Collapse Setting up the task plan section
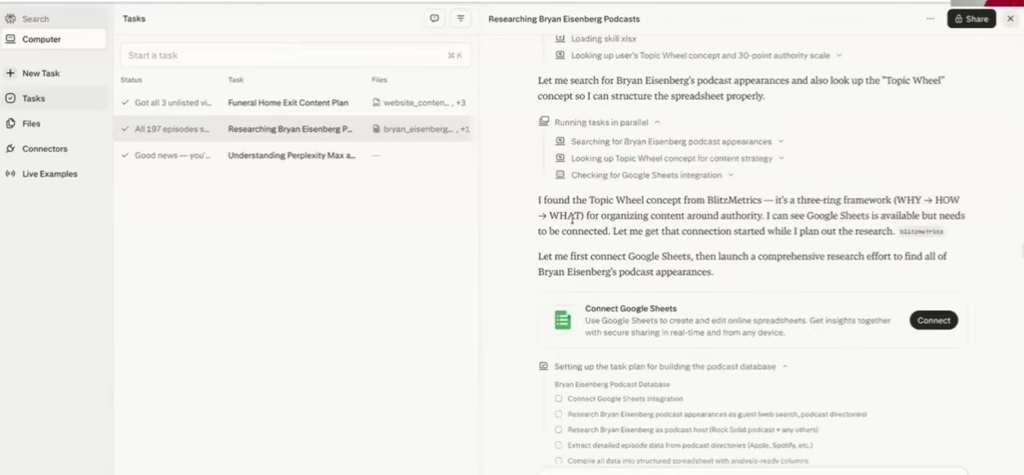 tap(784, 366)
